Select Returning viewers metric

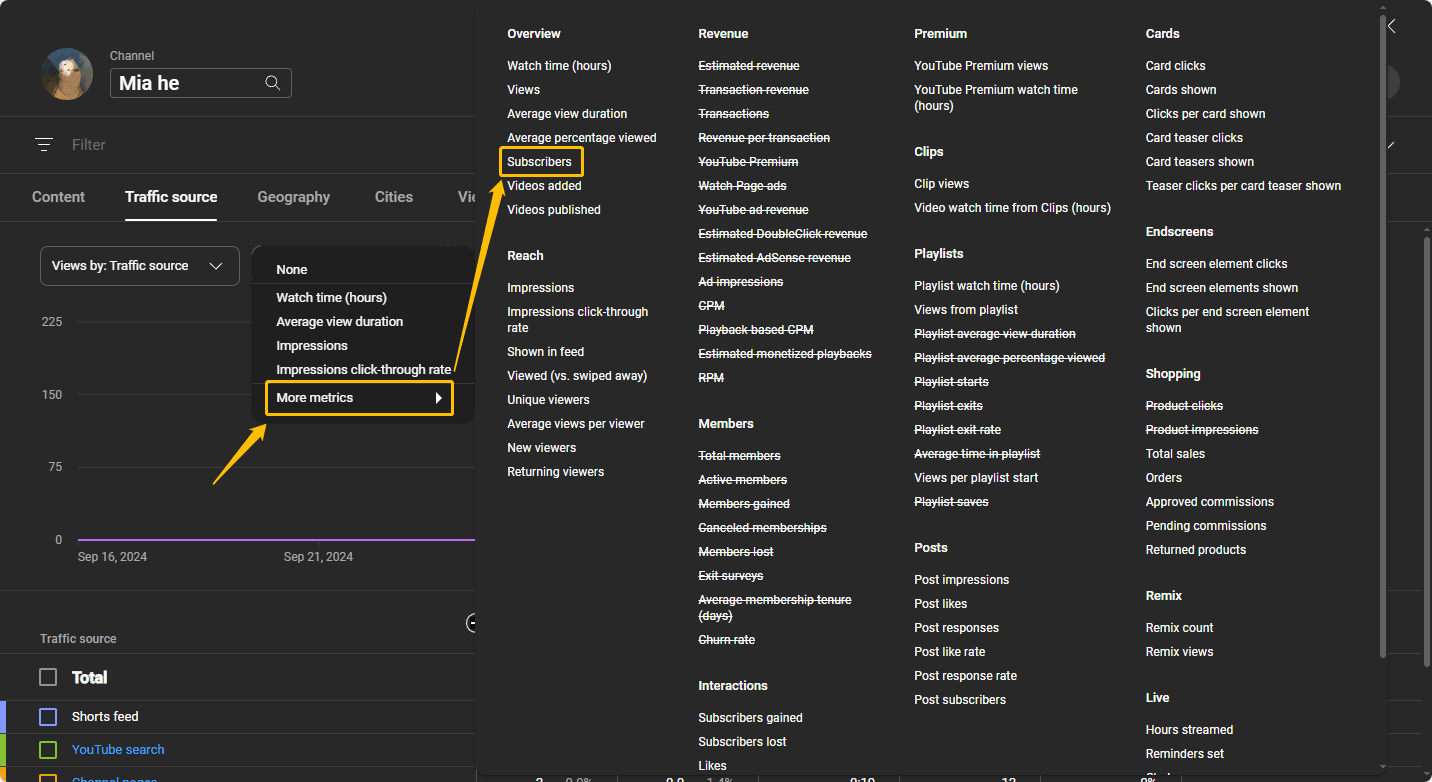click(x=555, y=472)
